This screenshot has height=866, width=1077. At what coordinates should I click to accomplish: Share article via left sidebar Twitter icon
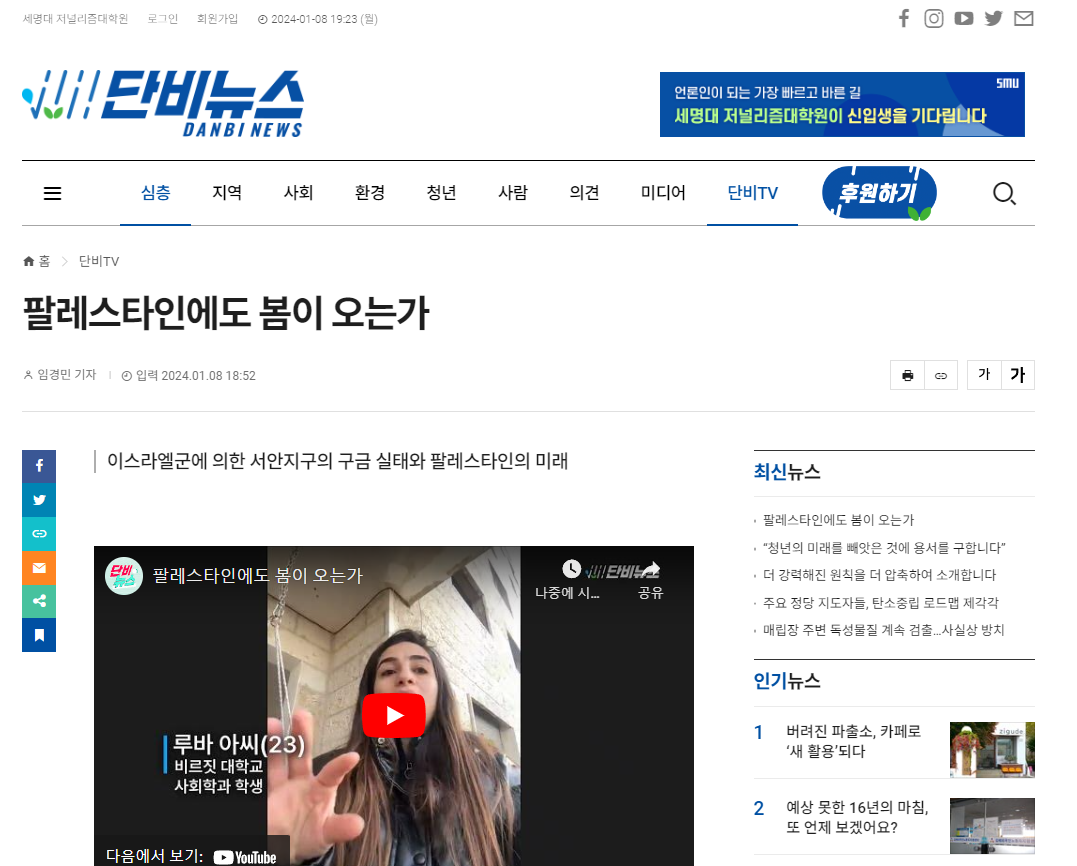point(39,500)
